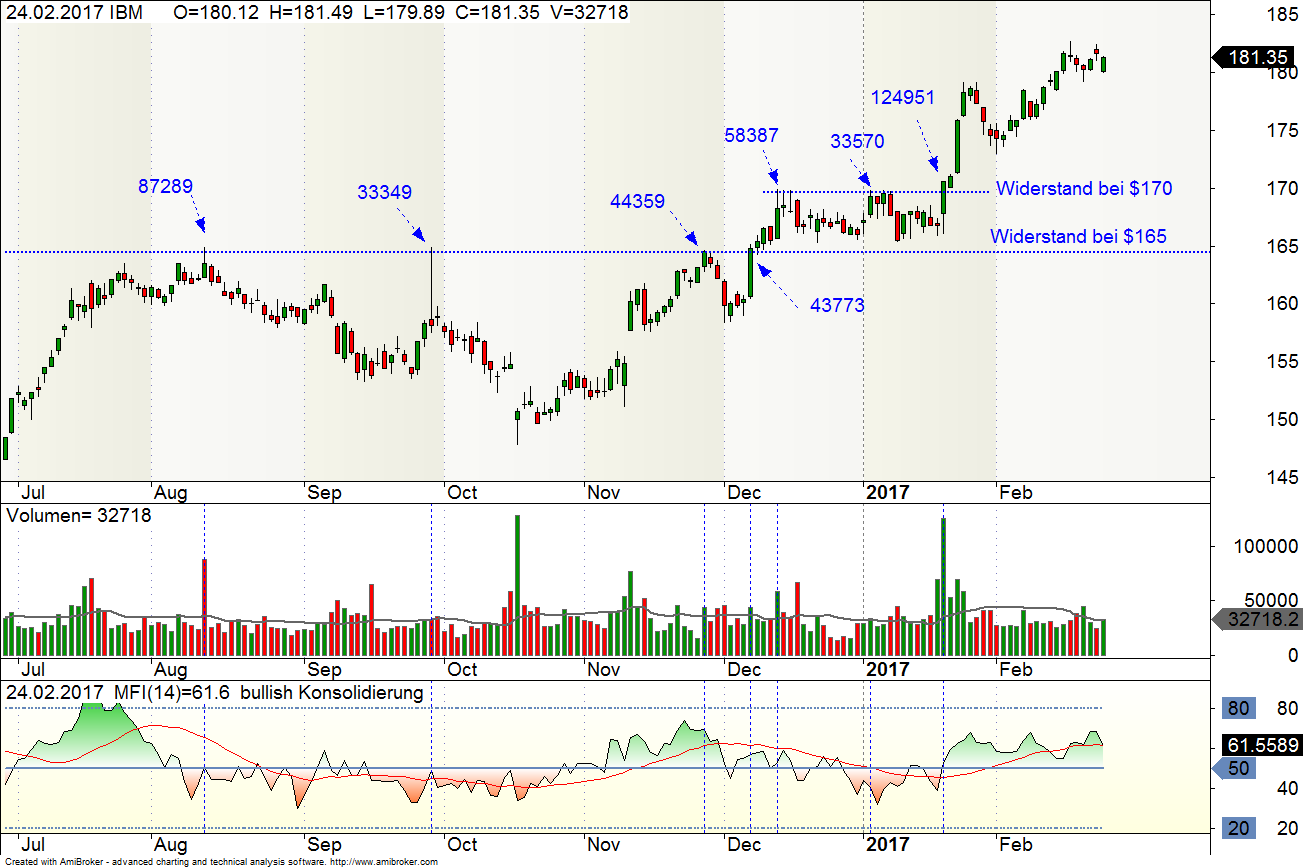This screenshot has width=1303, height=868.
Task: Click the 33349 volume annotation
Action: click(385, 192)
